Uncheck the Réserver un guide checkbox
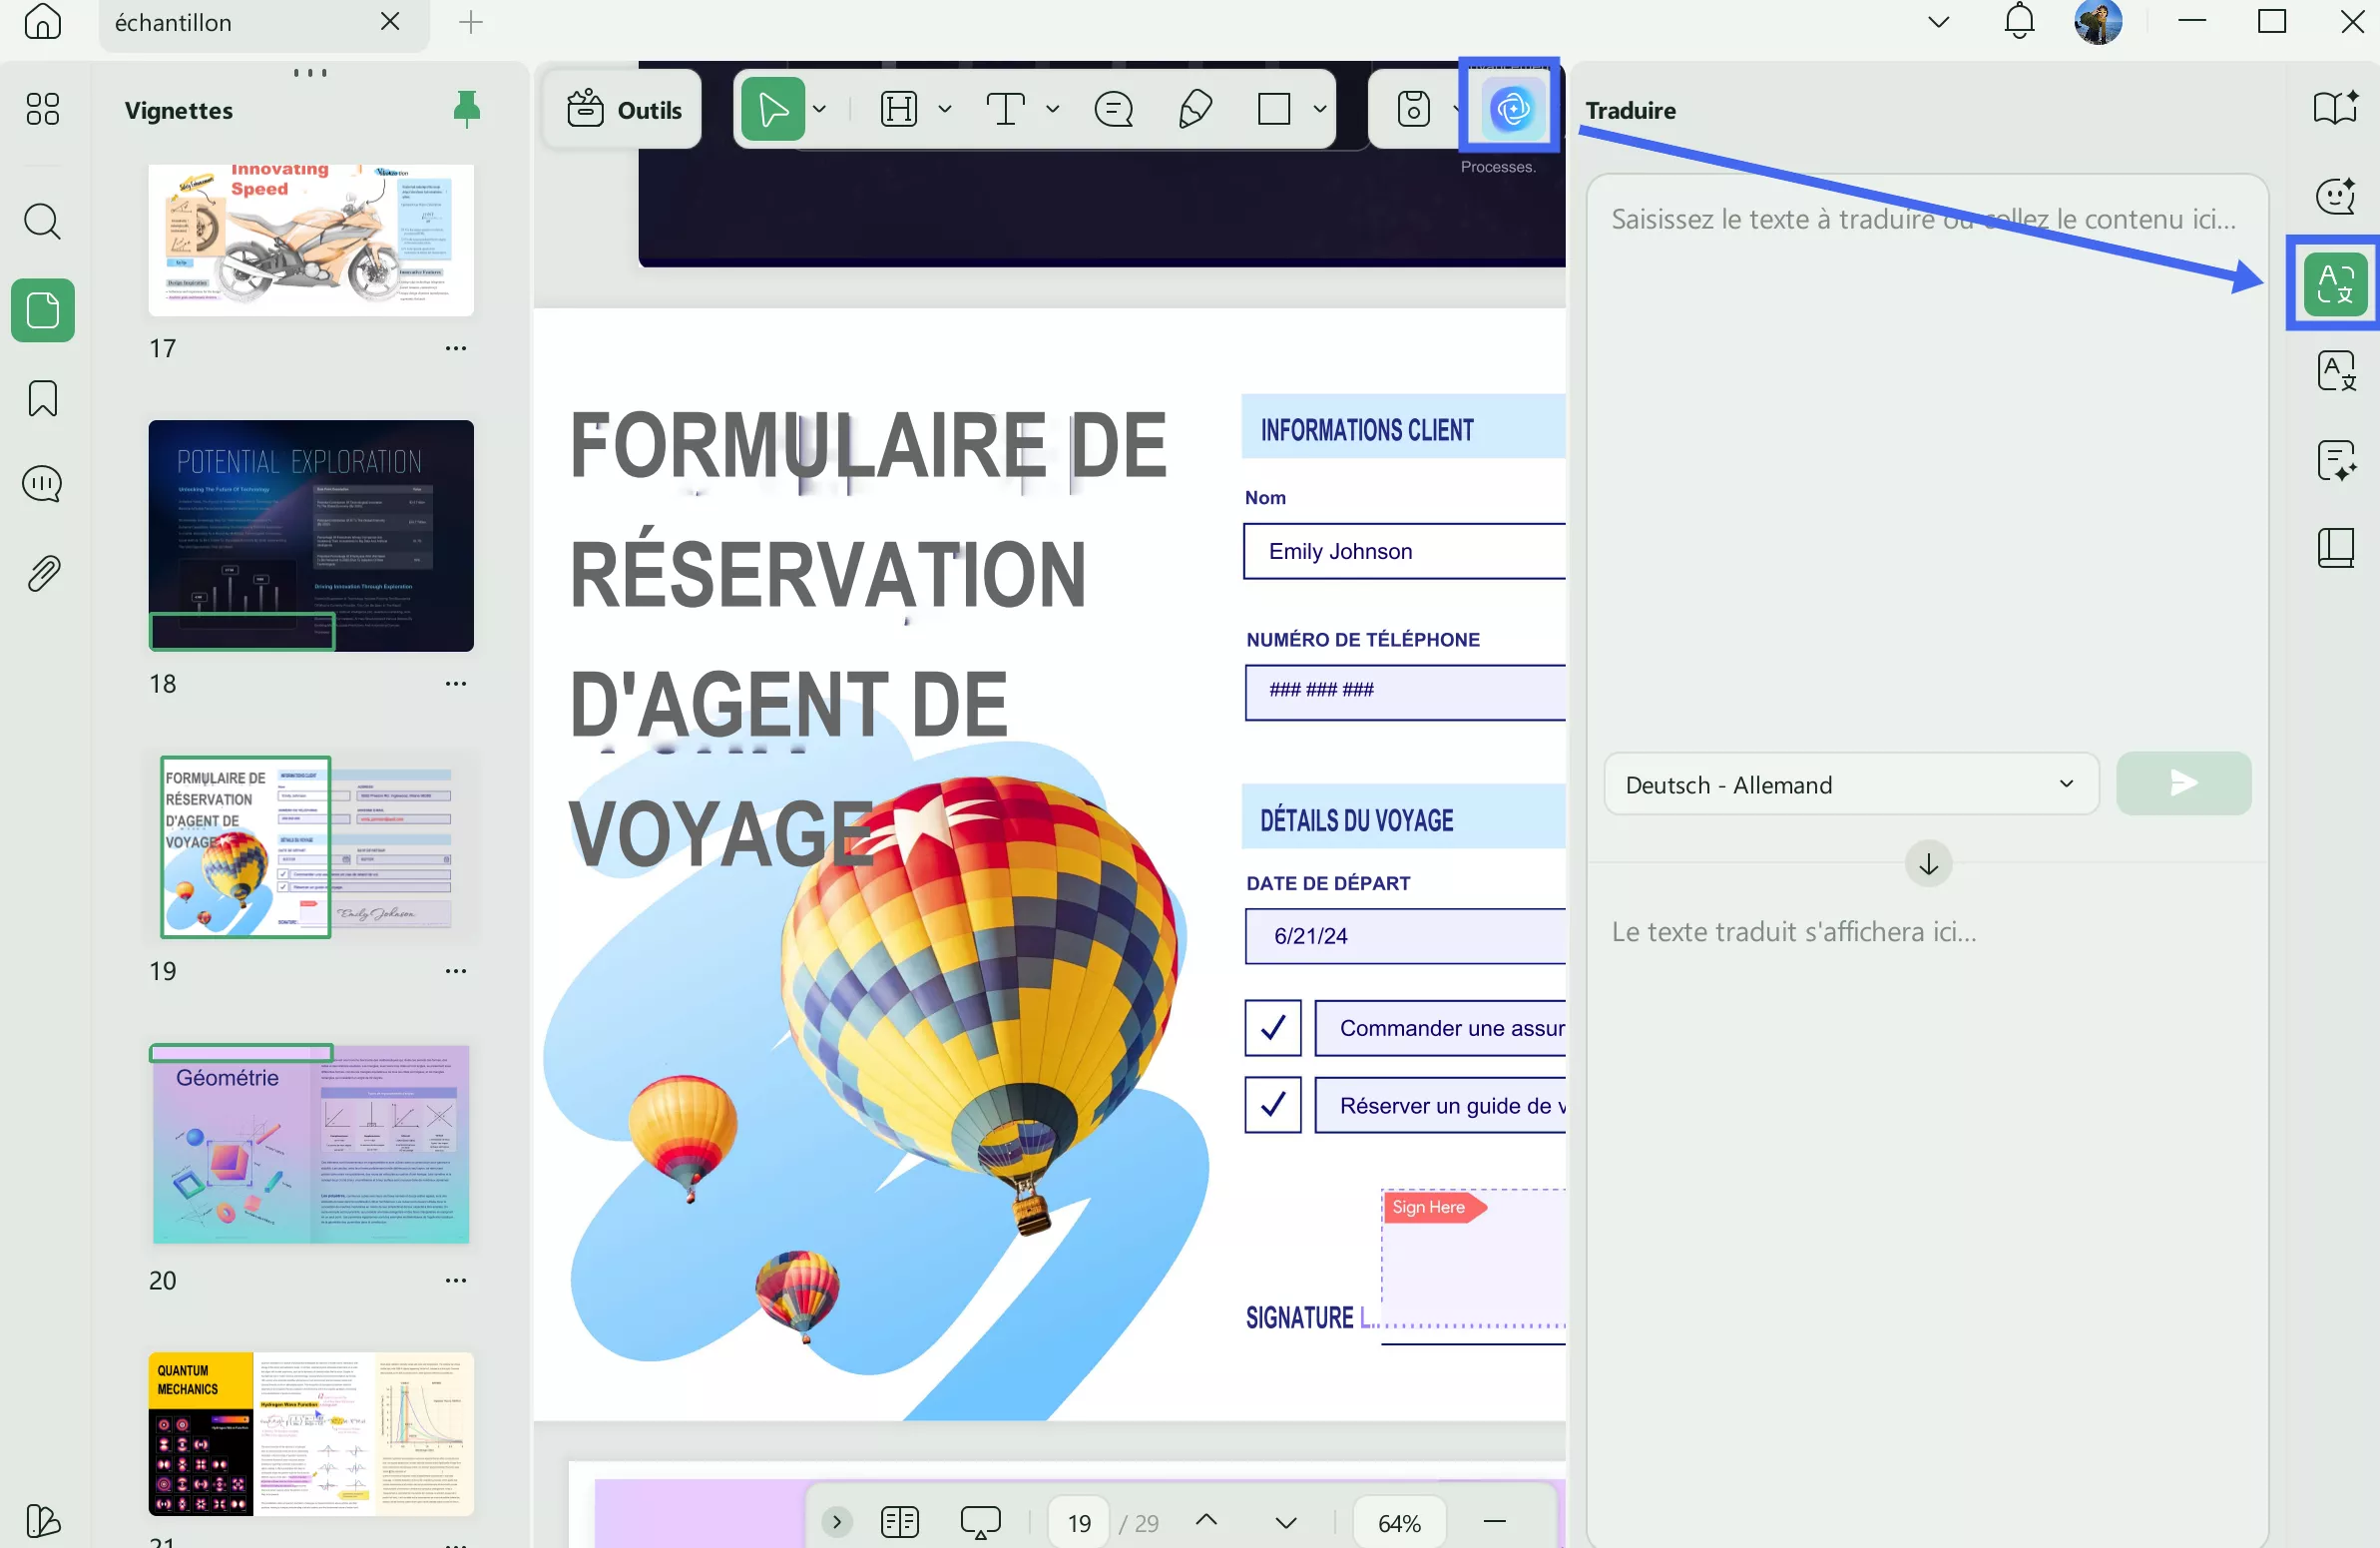 [x=1271, y=1104]
